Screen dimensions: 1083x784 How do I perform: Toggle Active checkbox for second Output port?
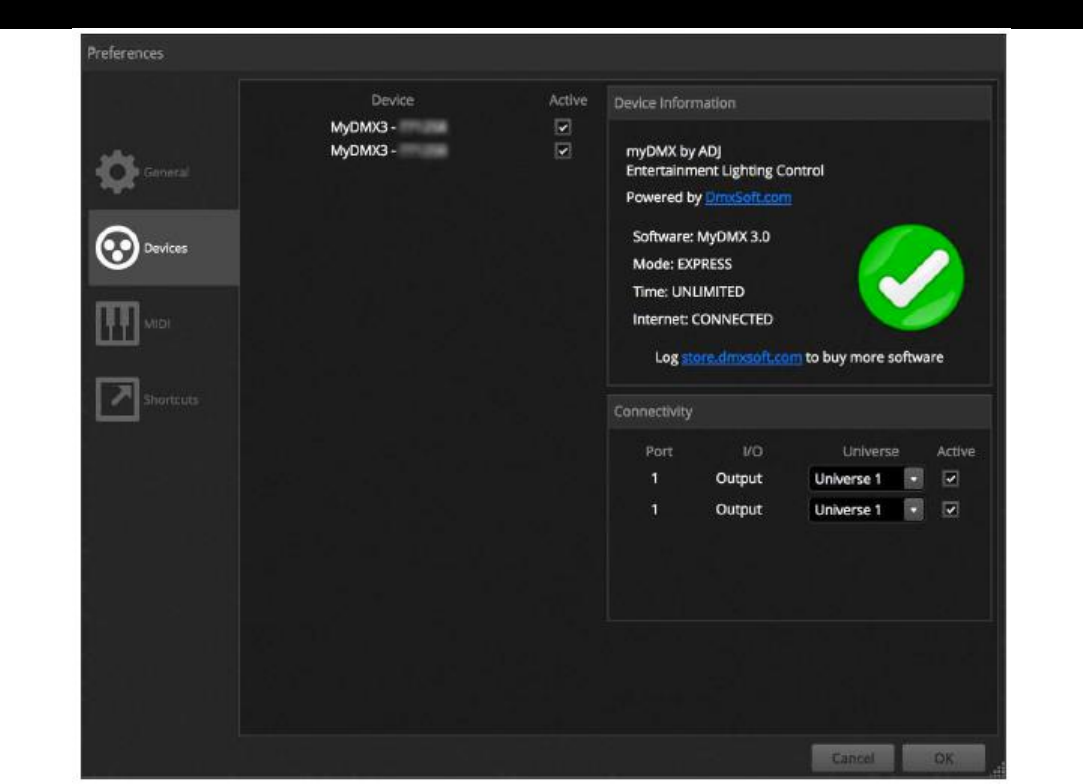point(950,510)
